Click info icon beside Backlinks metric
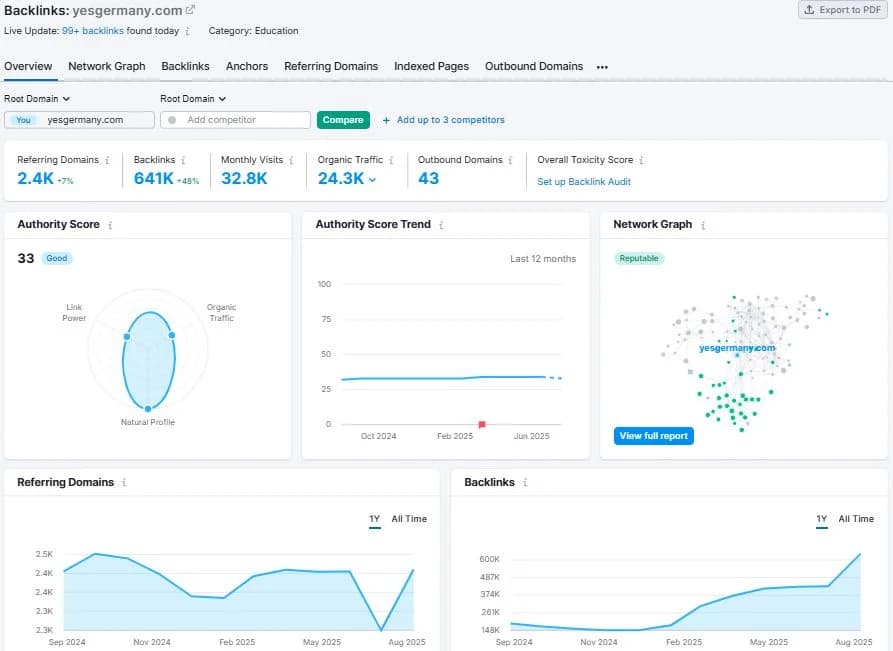893x651 pixels. pos(183,160)
